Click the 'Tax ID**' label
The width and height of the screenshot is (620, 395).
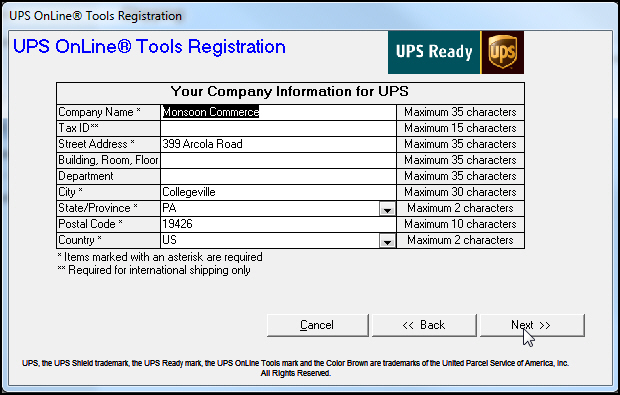pos(78,128)
